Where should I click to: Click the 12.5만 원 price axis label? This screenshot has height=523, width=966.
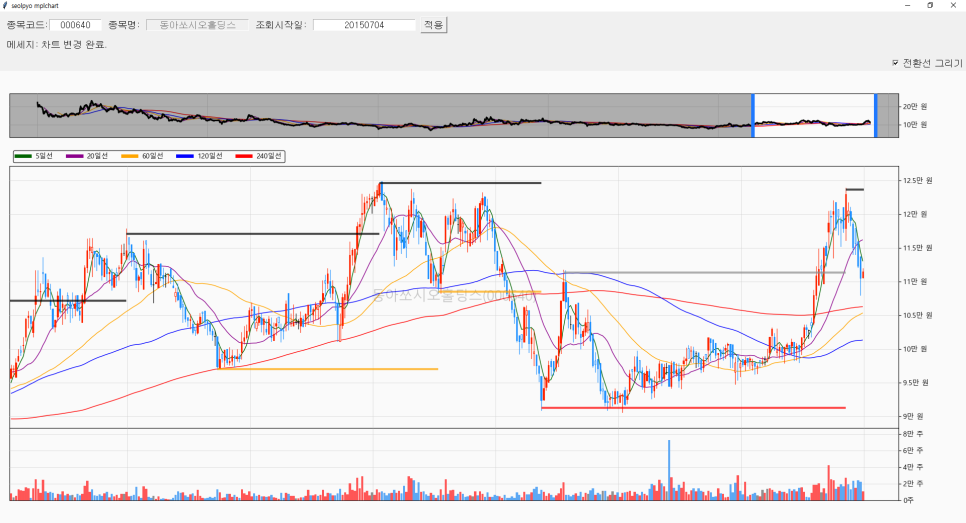coord(918,180)
